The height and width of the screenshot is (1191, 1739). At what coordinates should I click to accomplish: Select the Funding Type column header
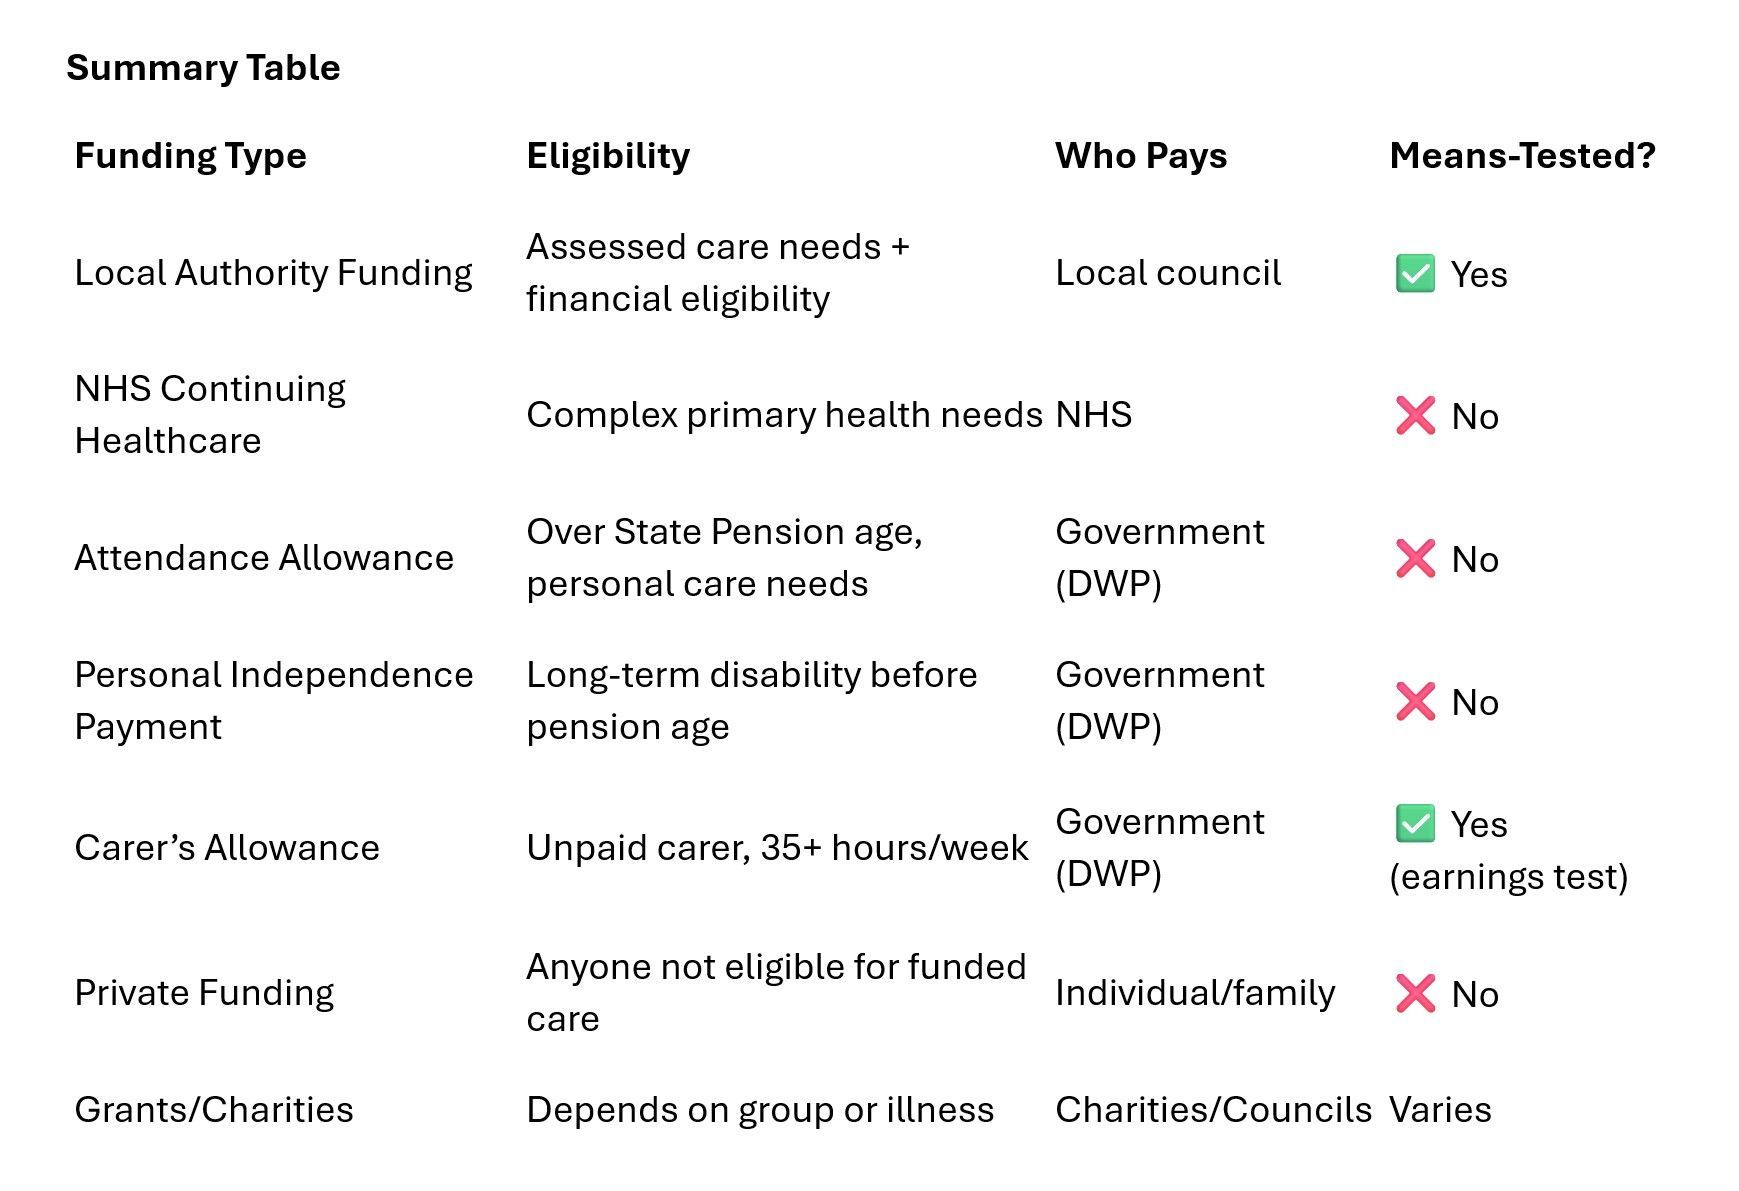pos(190,156)
